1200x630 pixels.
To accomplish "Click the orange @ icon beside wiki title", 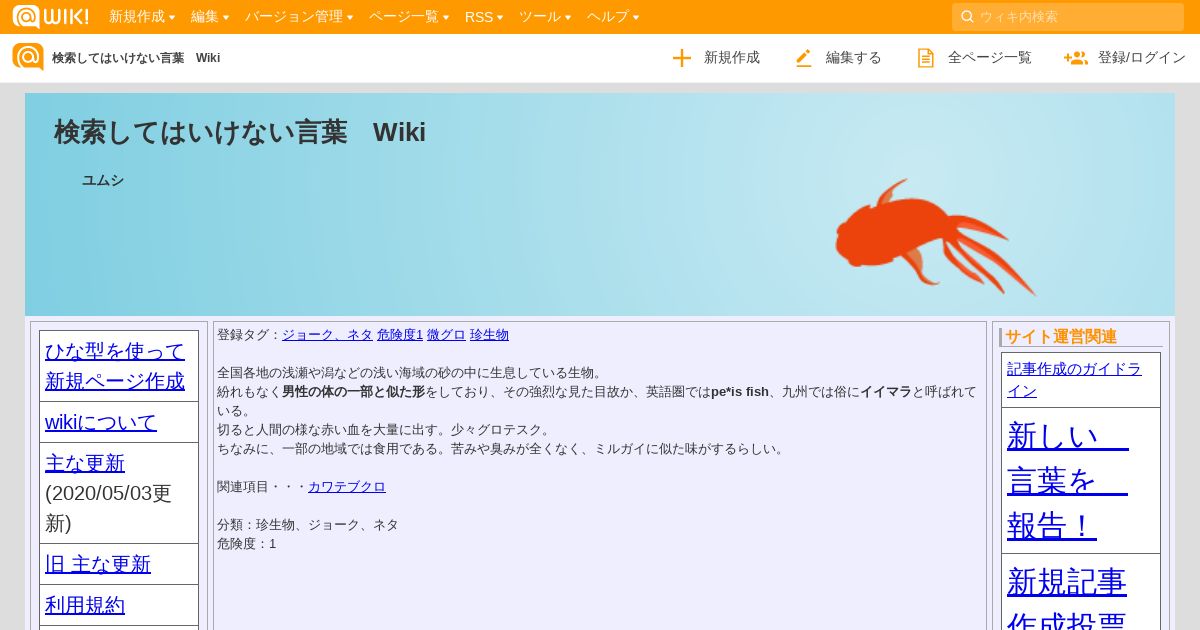I will click(x=28, y=57).
